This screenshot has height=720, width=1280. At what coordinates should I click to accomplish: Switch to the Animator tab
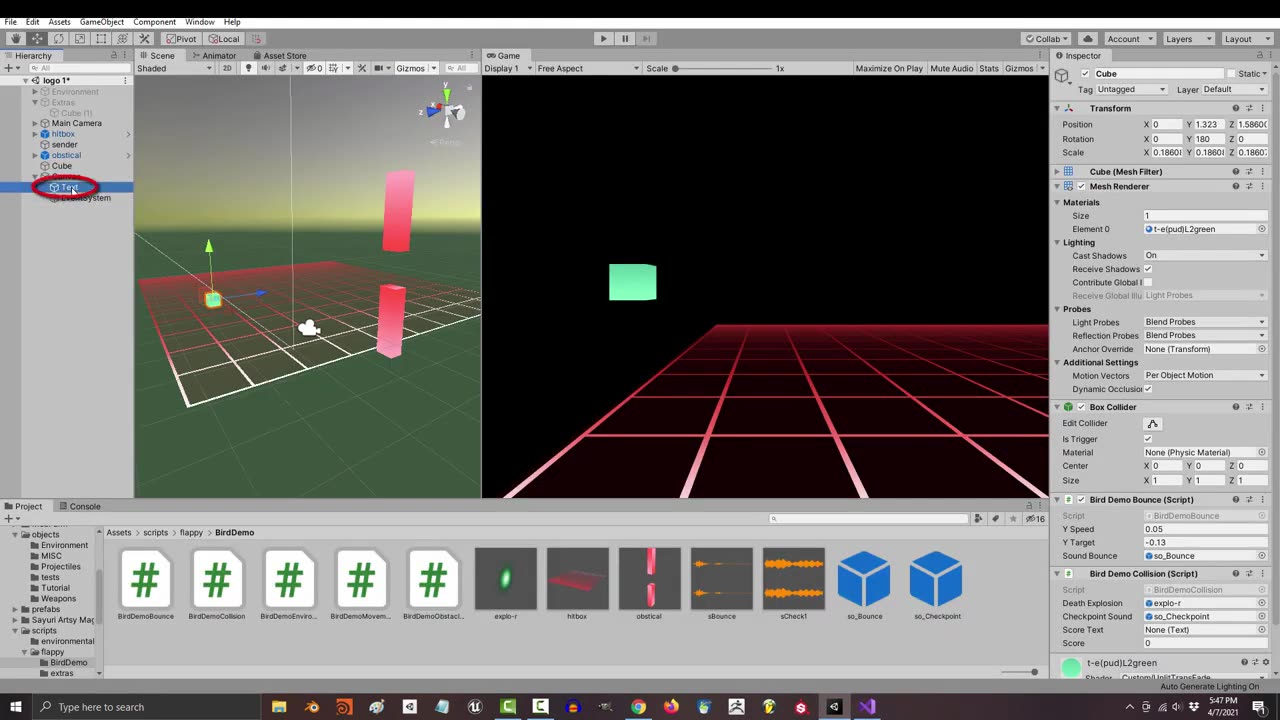(213, 55)
